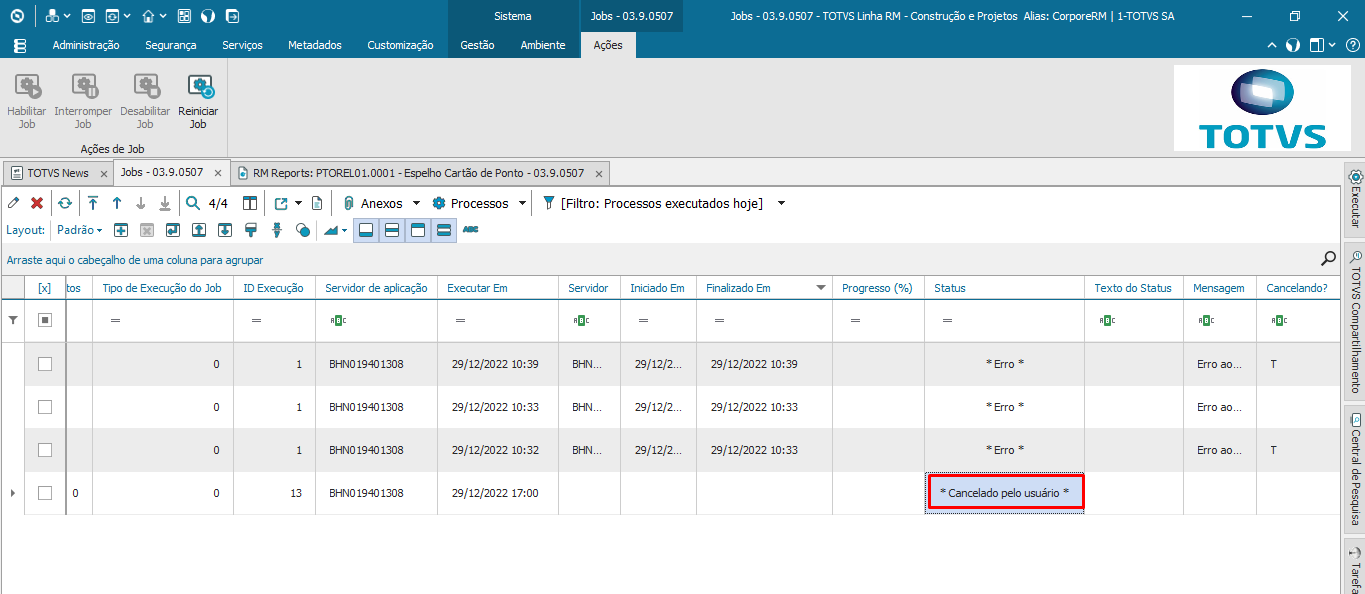This screenshot has width=1365, height=594.
Task: Click the Executar Em filter field
Action: [x=497, y=320]
